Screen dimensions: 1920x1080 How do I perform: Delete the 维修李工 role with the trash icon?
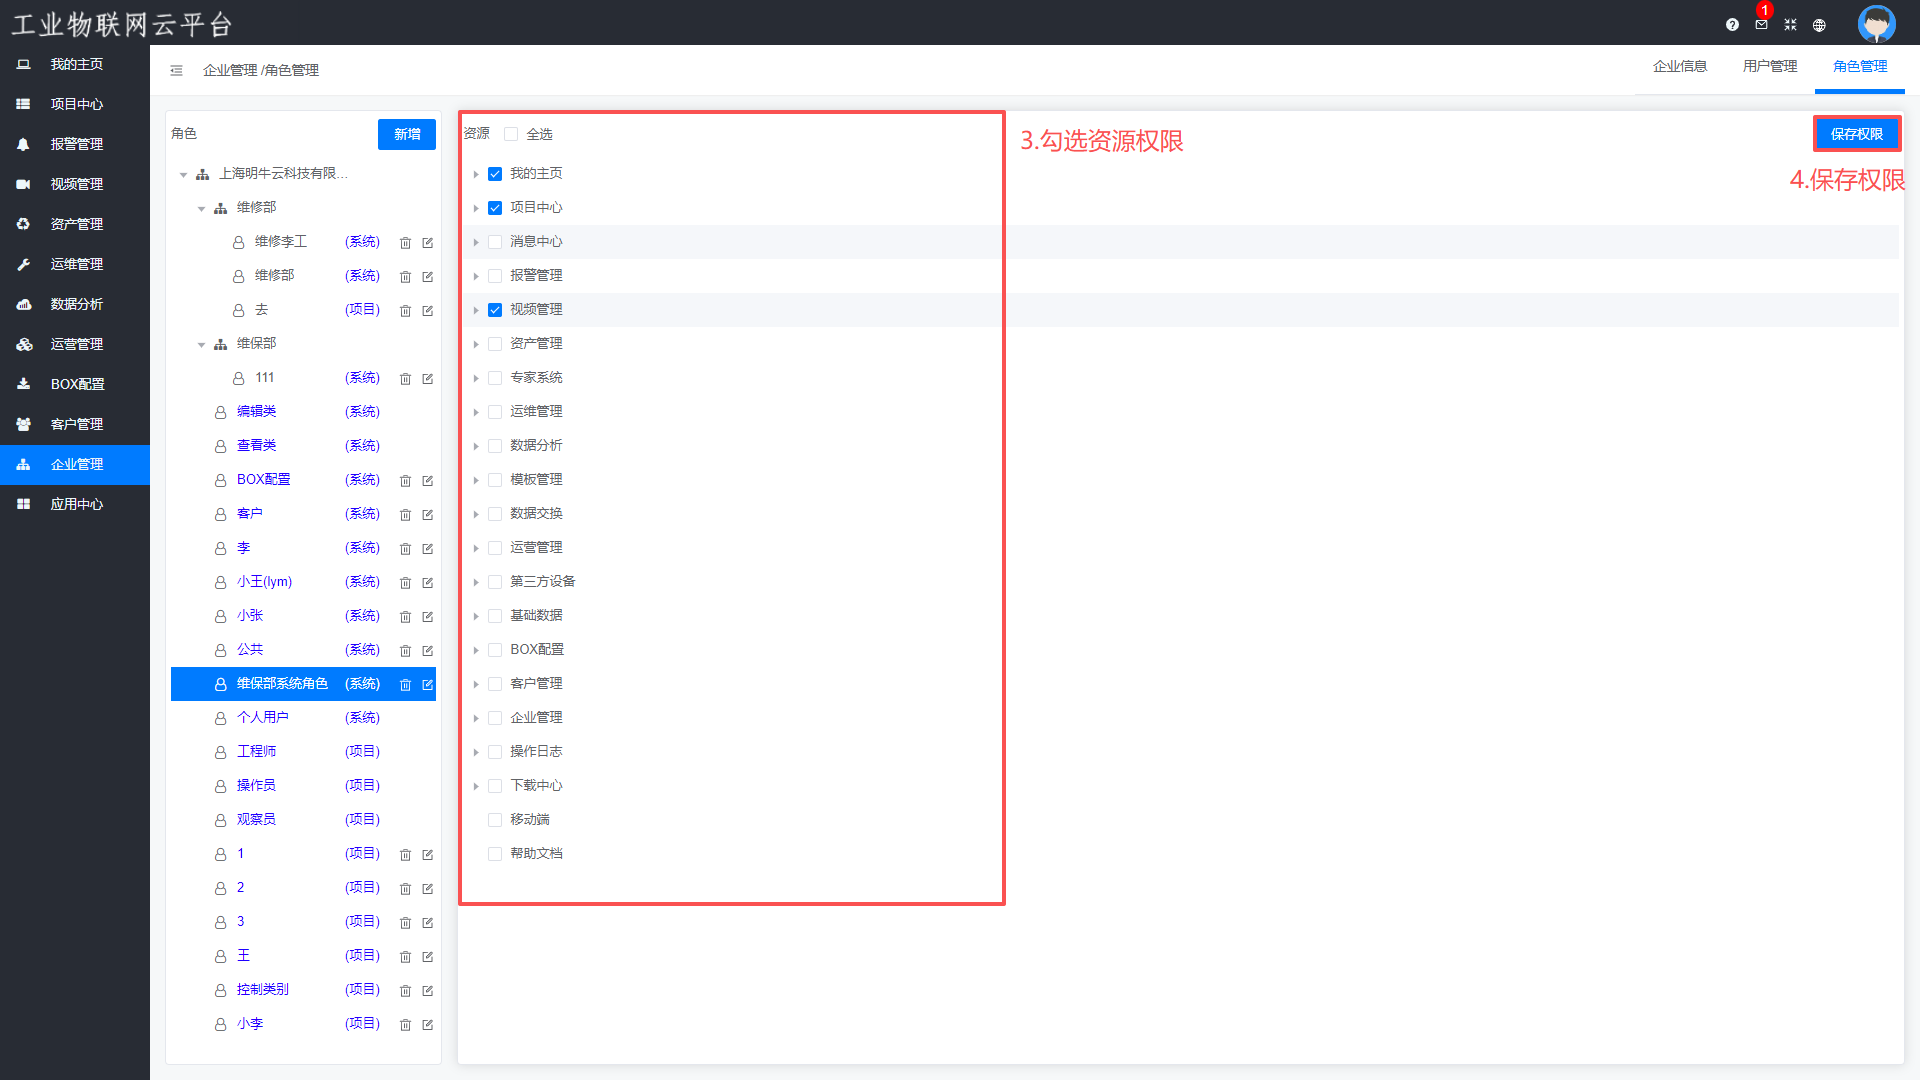click(405, 243)
